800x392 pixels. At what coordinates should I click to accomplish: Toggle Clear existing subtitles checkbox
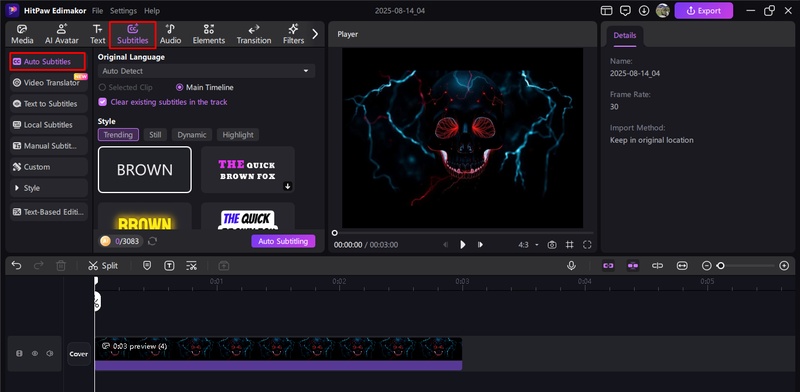click(x=103, y=102)
